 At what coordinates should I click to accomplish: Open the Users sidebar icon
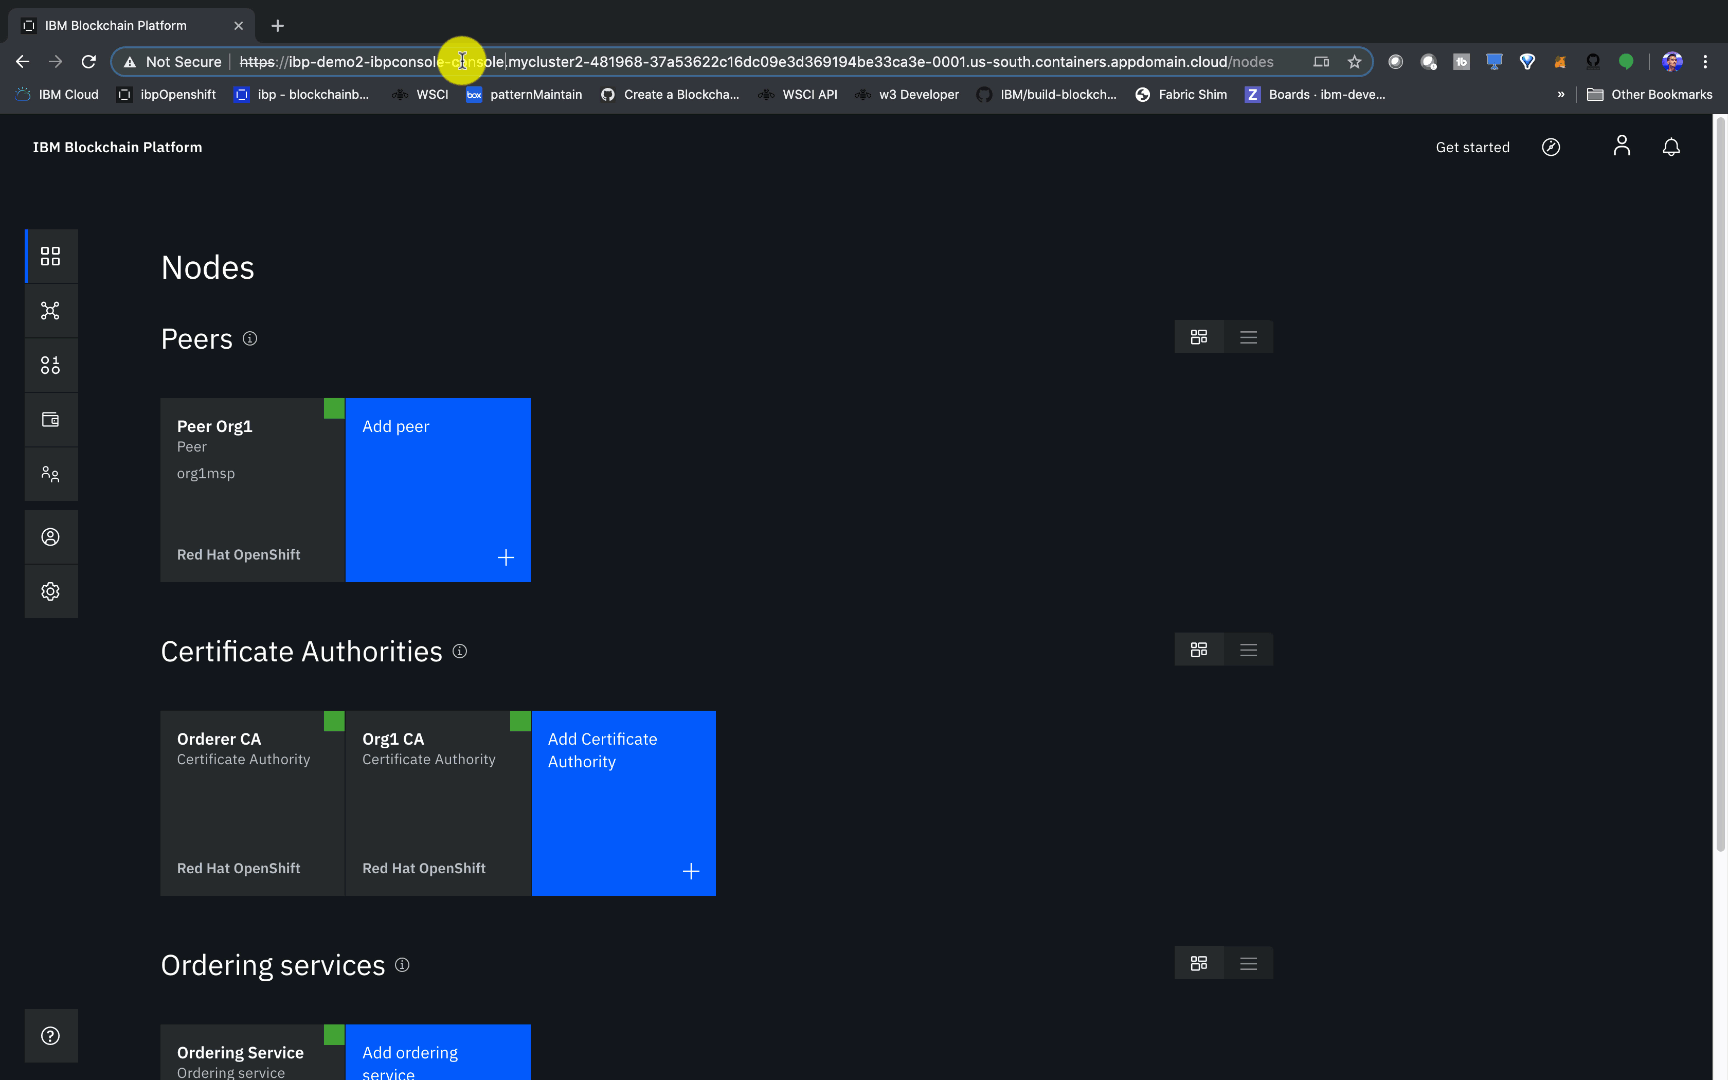click(x=50, y=537)
